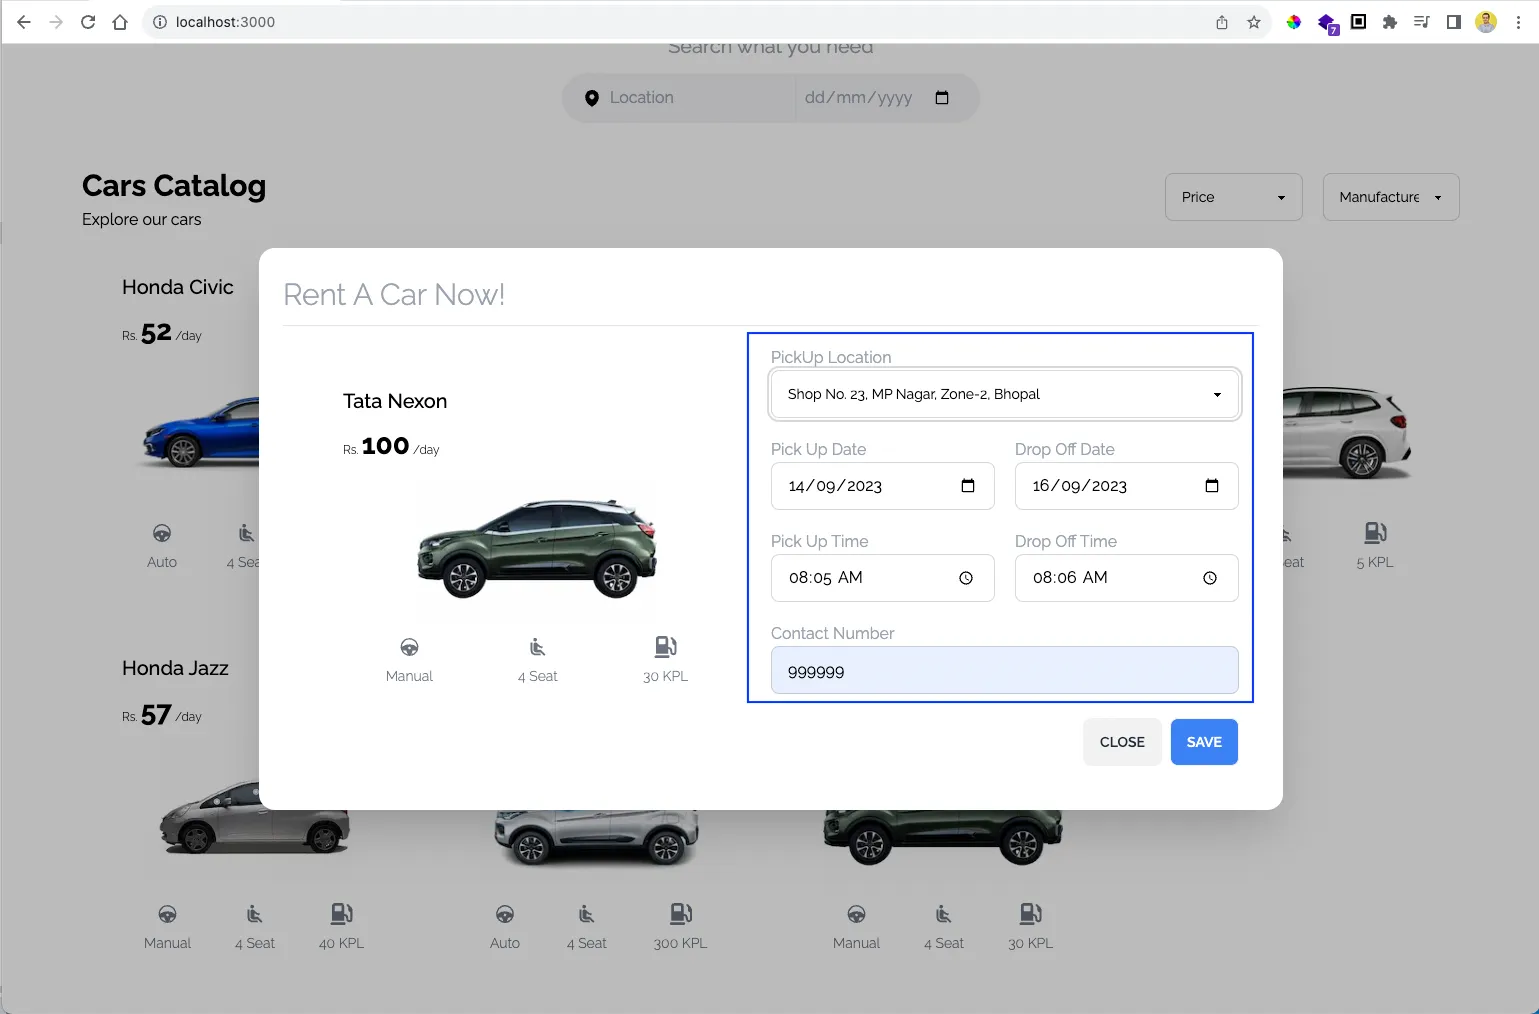Screen dimensions: 1539x1014
Task: Reload the localhost page
Action: 88,22
